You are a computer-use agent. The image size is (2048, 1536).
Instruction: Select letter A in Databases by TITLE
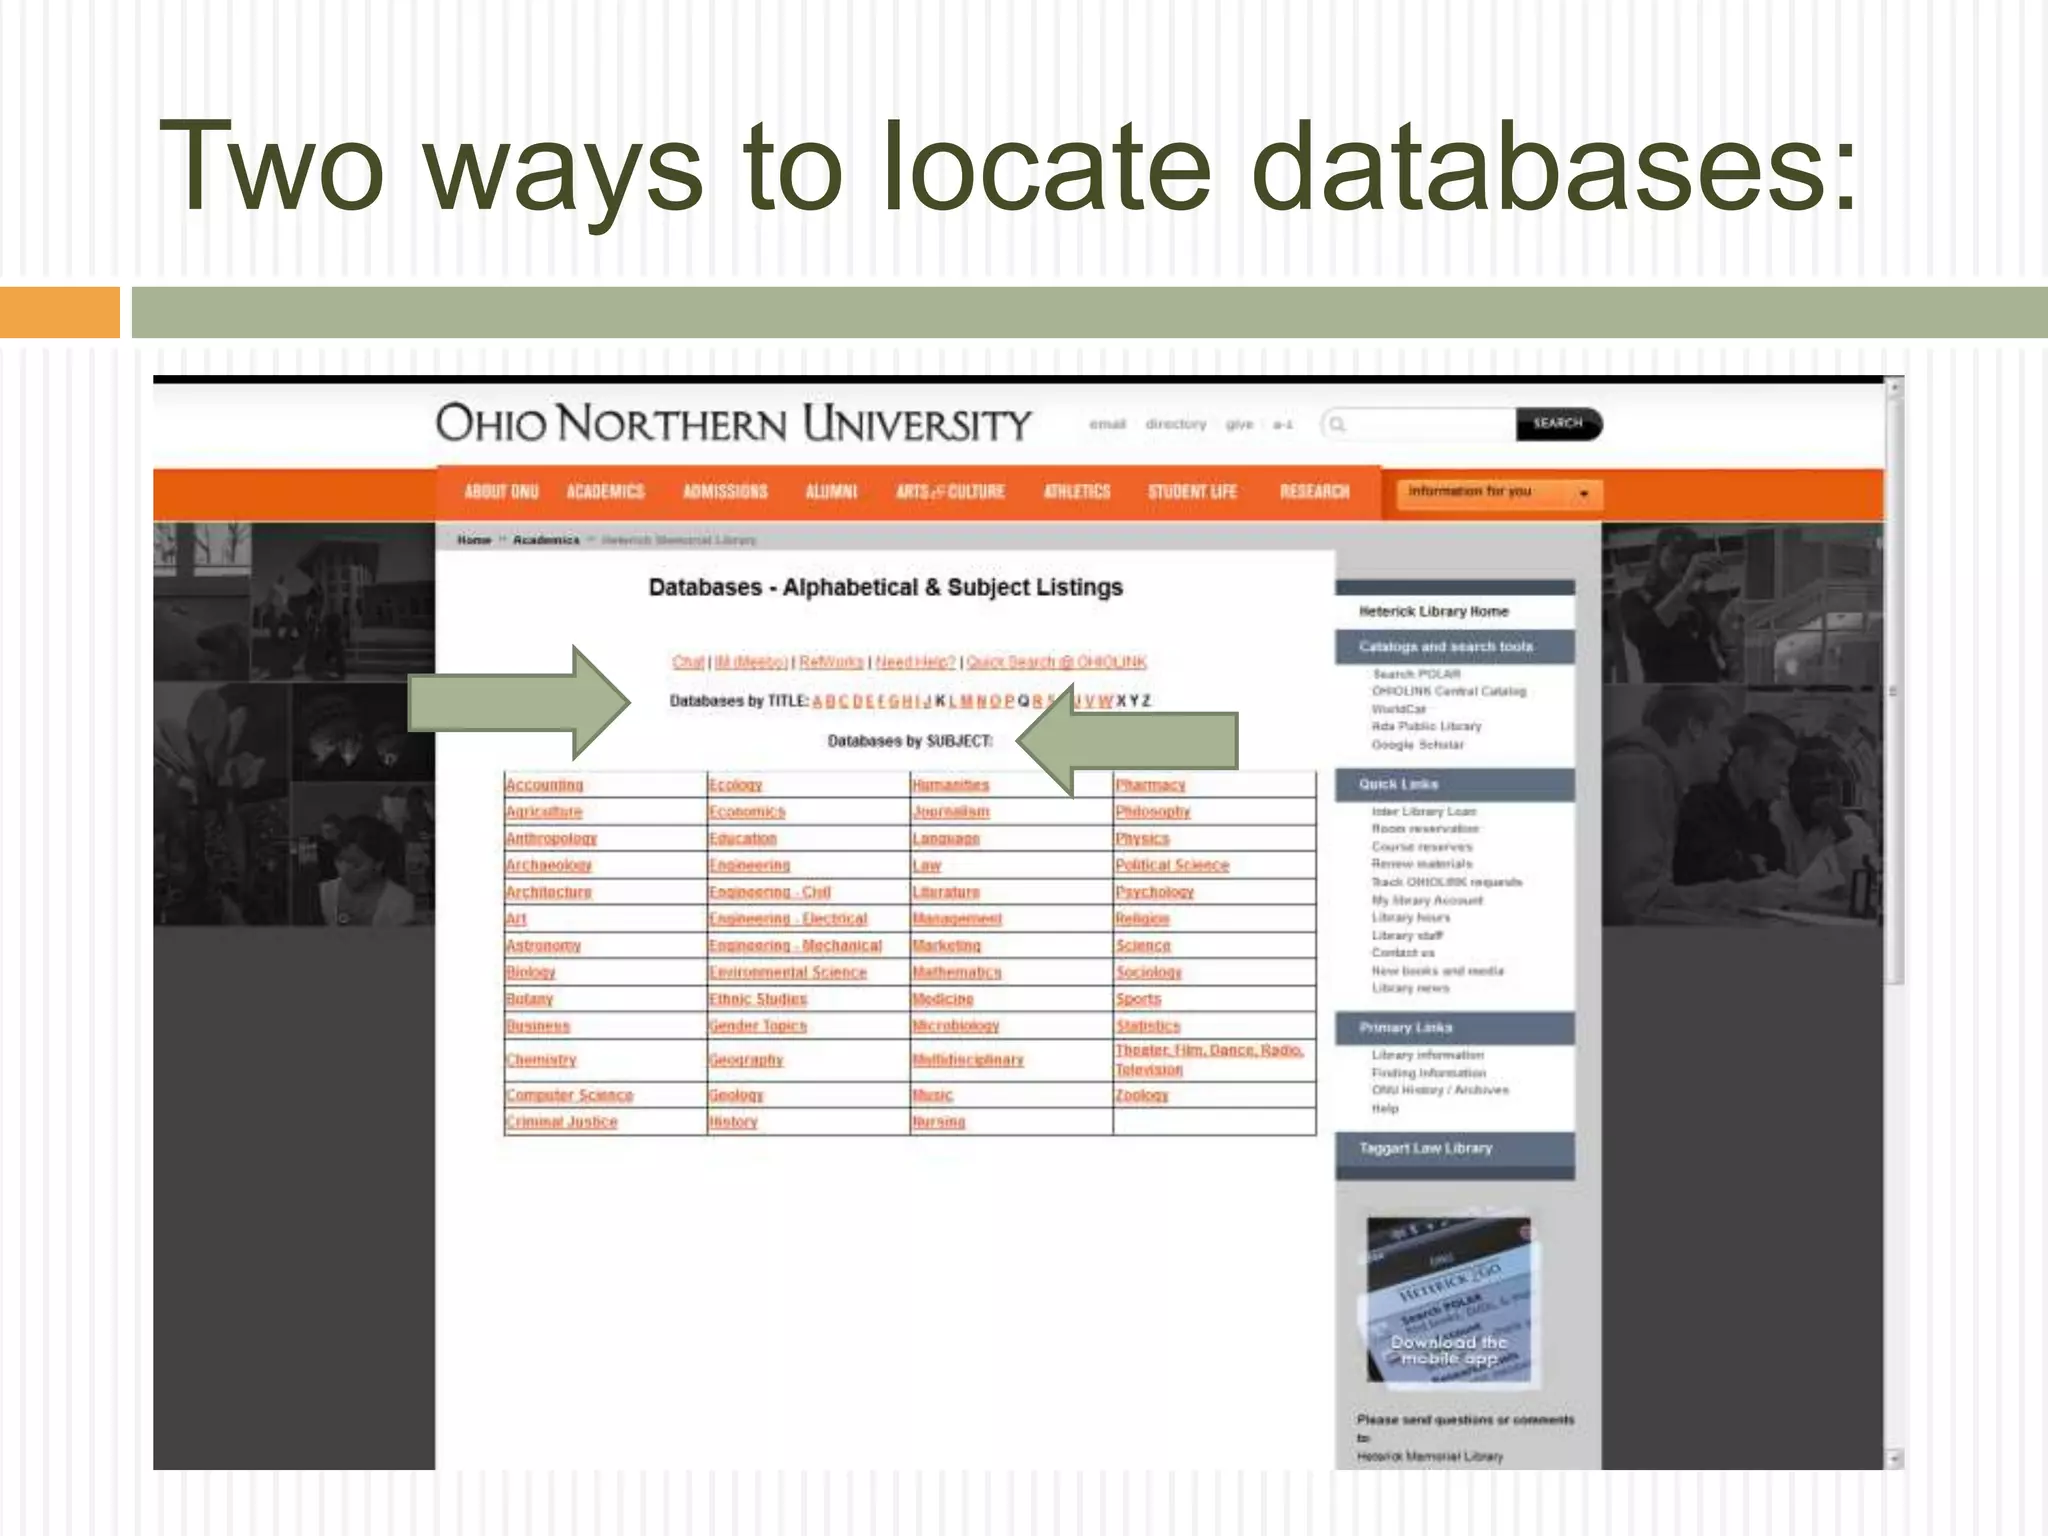[817, 701]
